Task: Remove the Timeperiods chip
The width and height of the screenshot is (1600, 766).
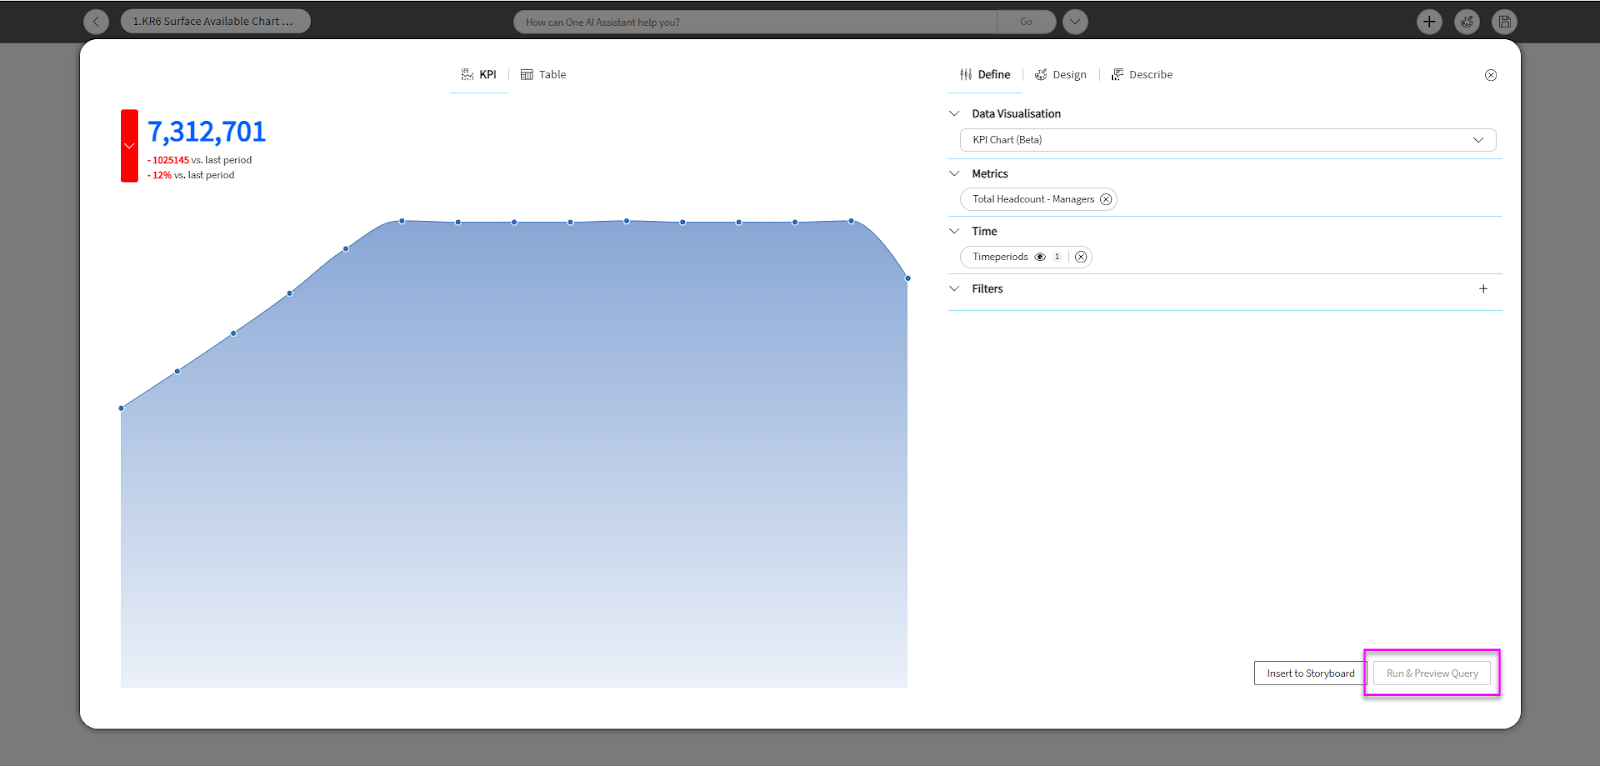Action: click(x=1081, y=257)
